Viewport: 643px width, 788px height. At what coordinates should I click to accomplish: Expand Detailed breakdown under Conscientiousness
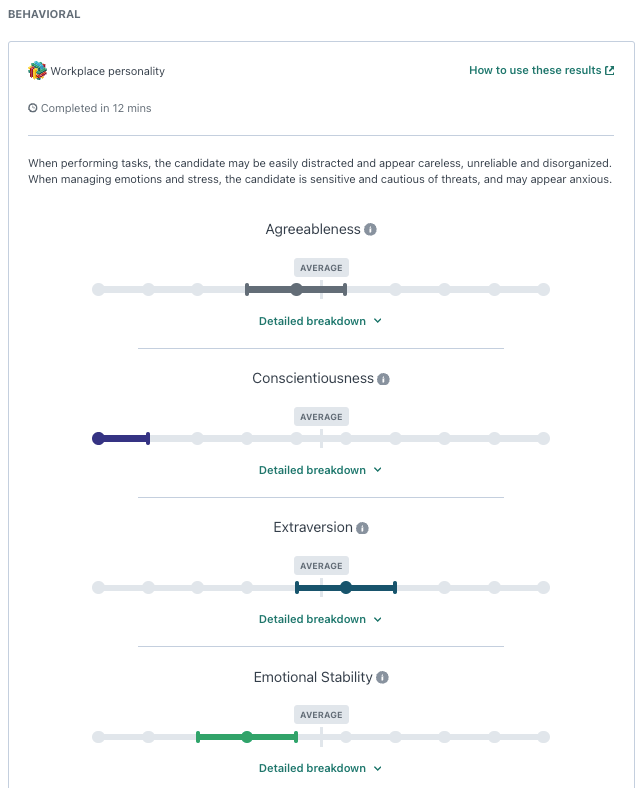coord(320,470)
